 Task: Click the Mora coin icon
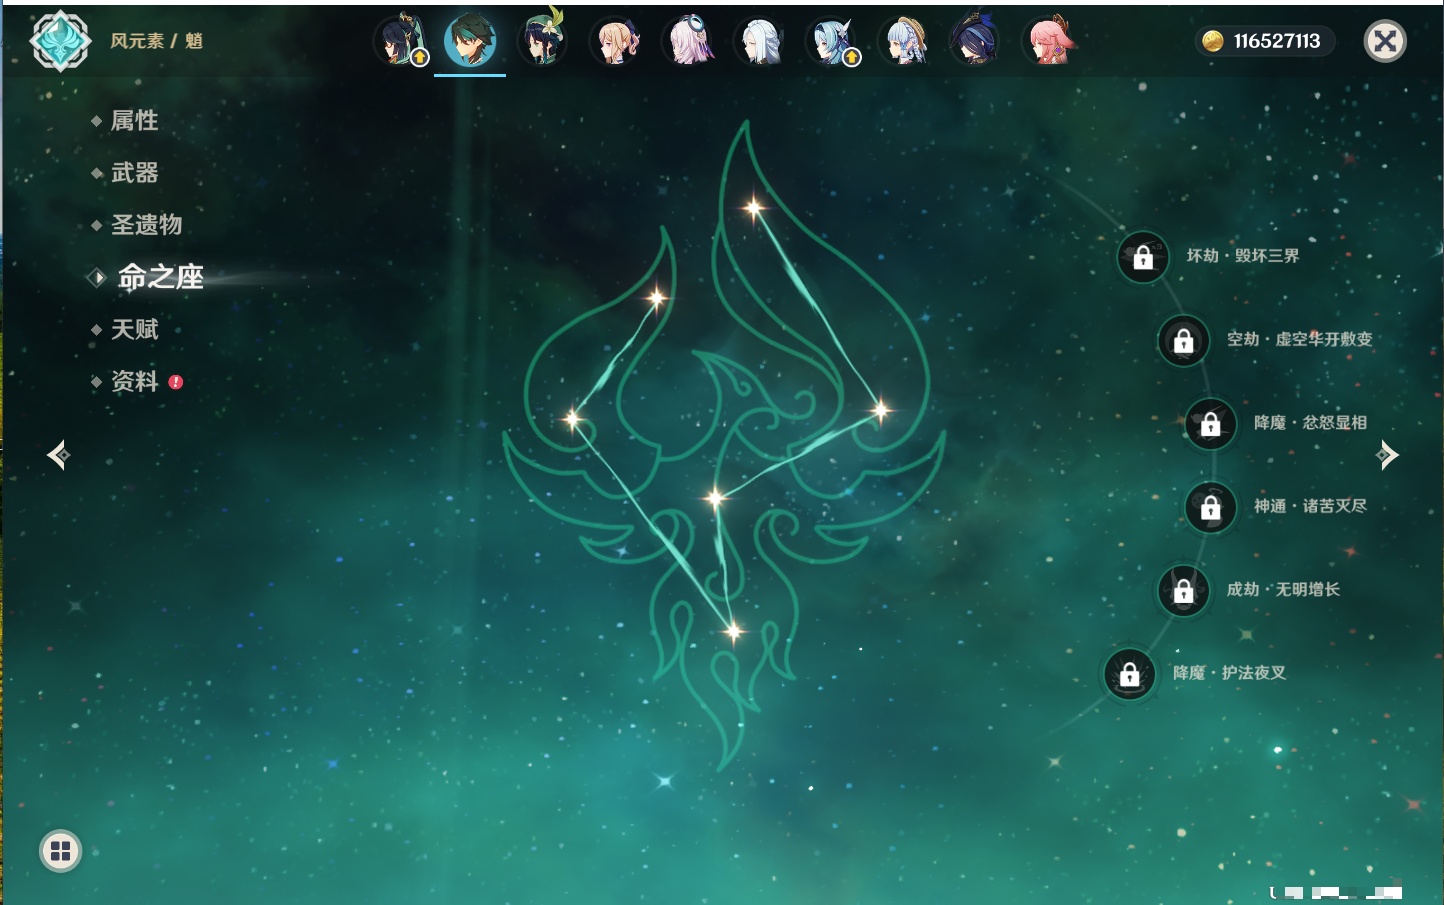(1213, 41)
